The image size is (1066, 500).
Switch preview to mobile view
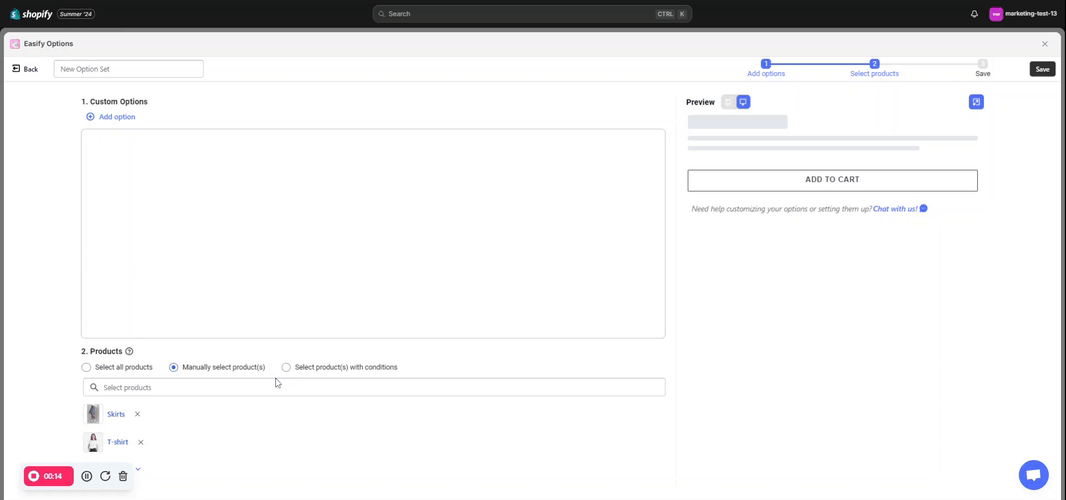coord(728,102)
